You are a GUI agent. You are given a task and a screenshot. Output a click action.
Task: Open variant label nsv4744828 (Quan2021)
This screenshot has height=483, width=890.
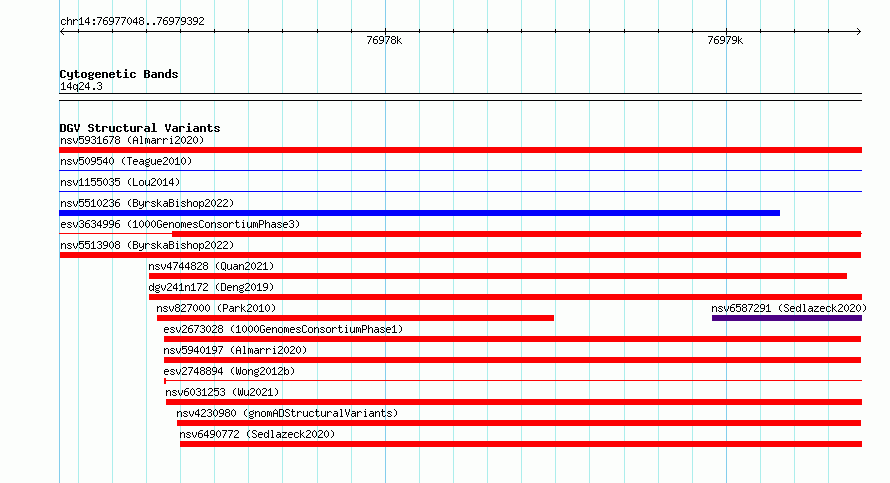tap(211, 266)
